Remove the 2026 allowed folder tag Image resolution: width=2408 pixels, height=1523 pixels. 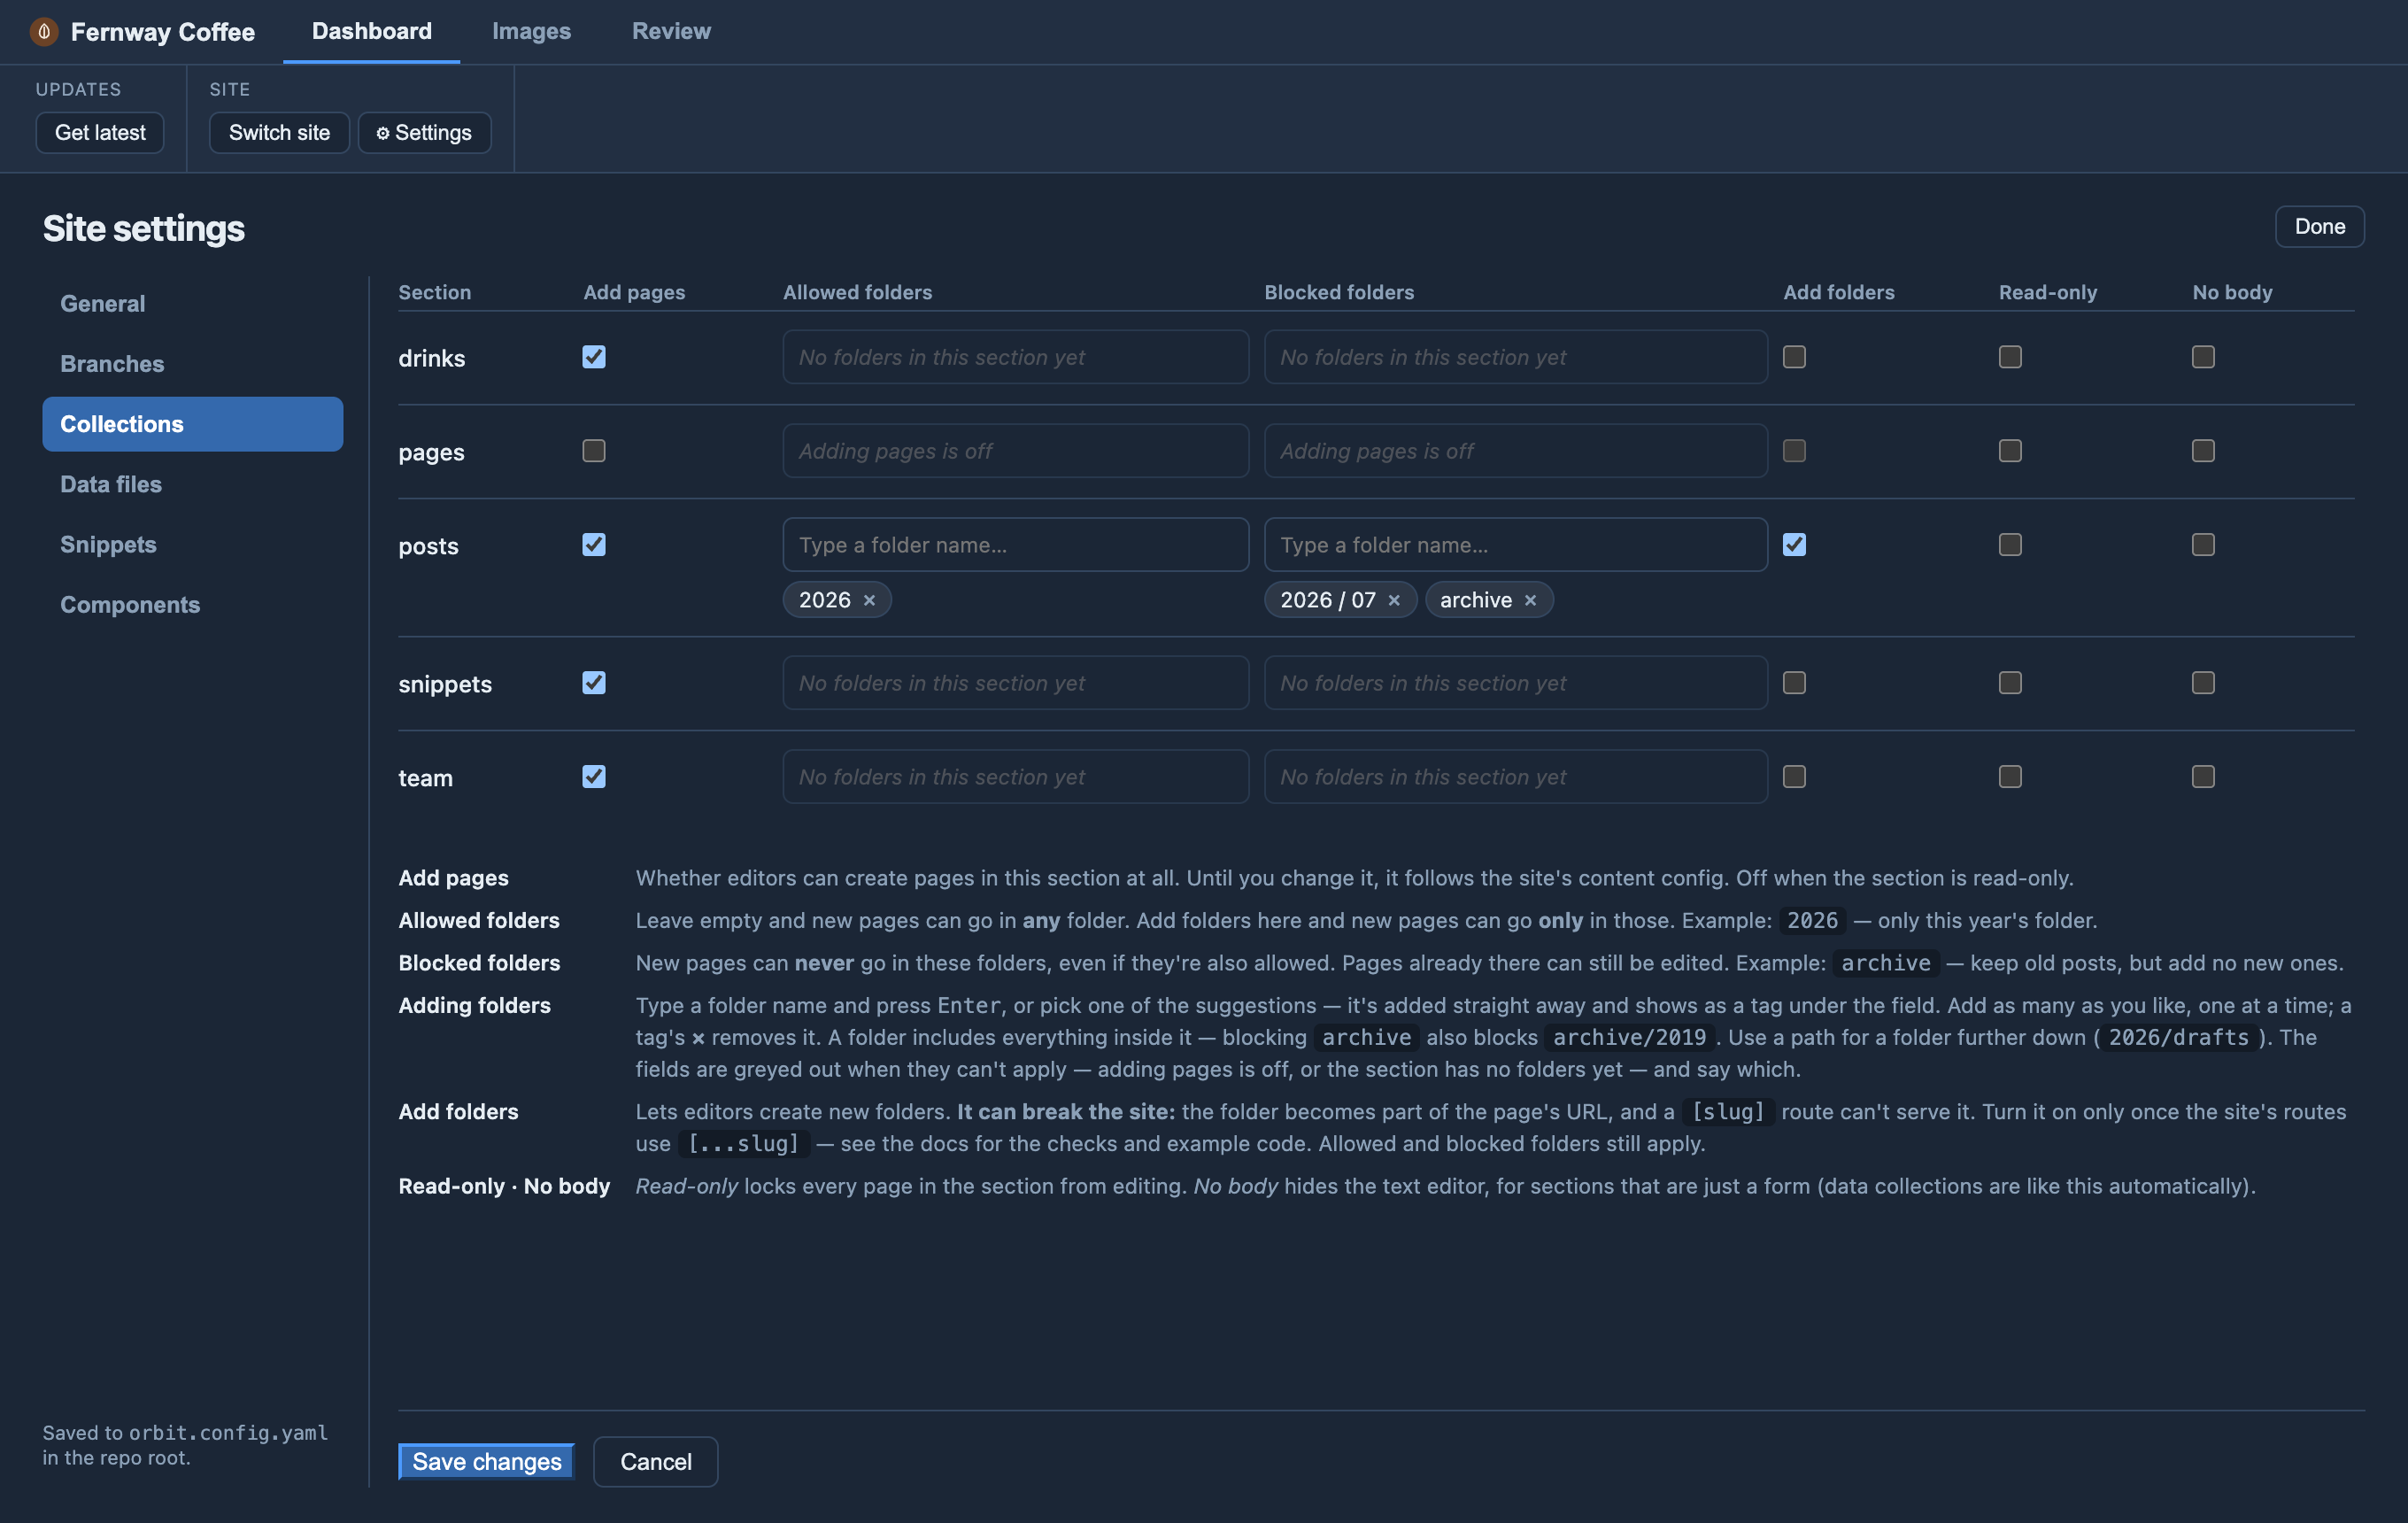(x=869, y=600)
